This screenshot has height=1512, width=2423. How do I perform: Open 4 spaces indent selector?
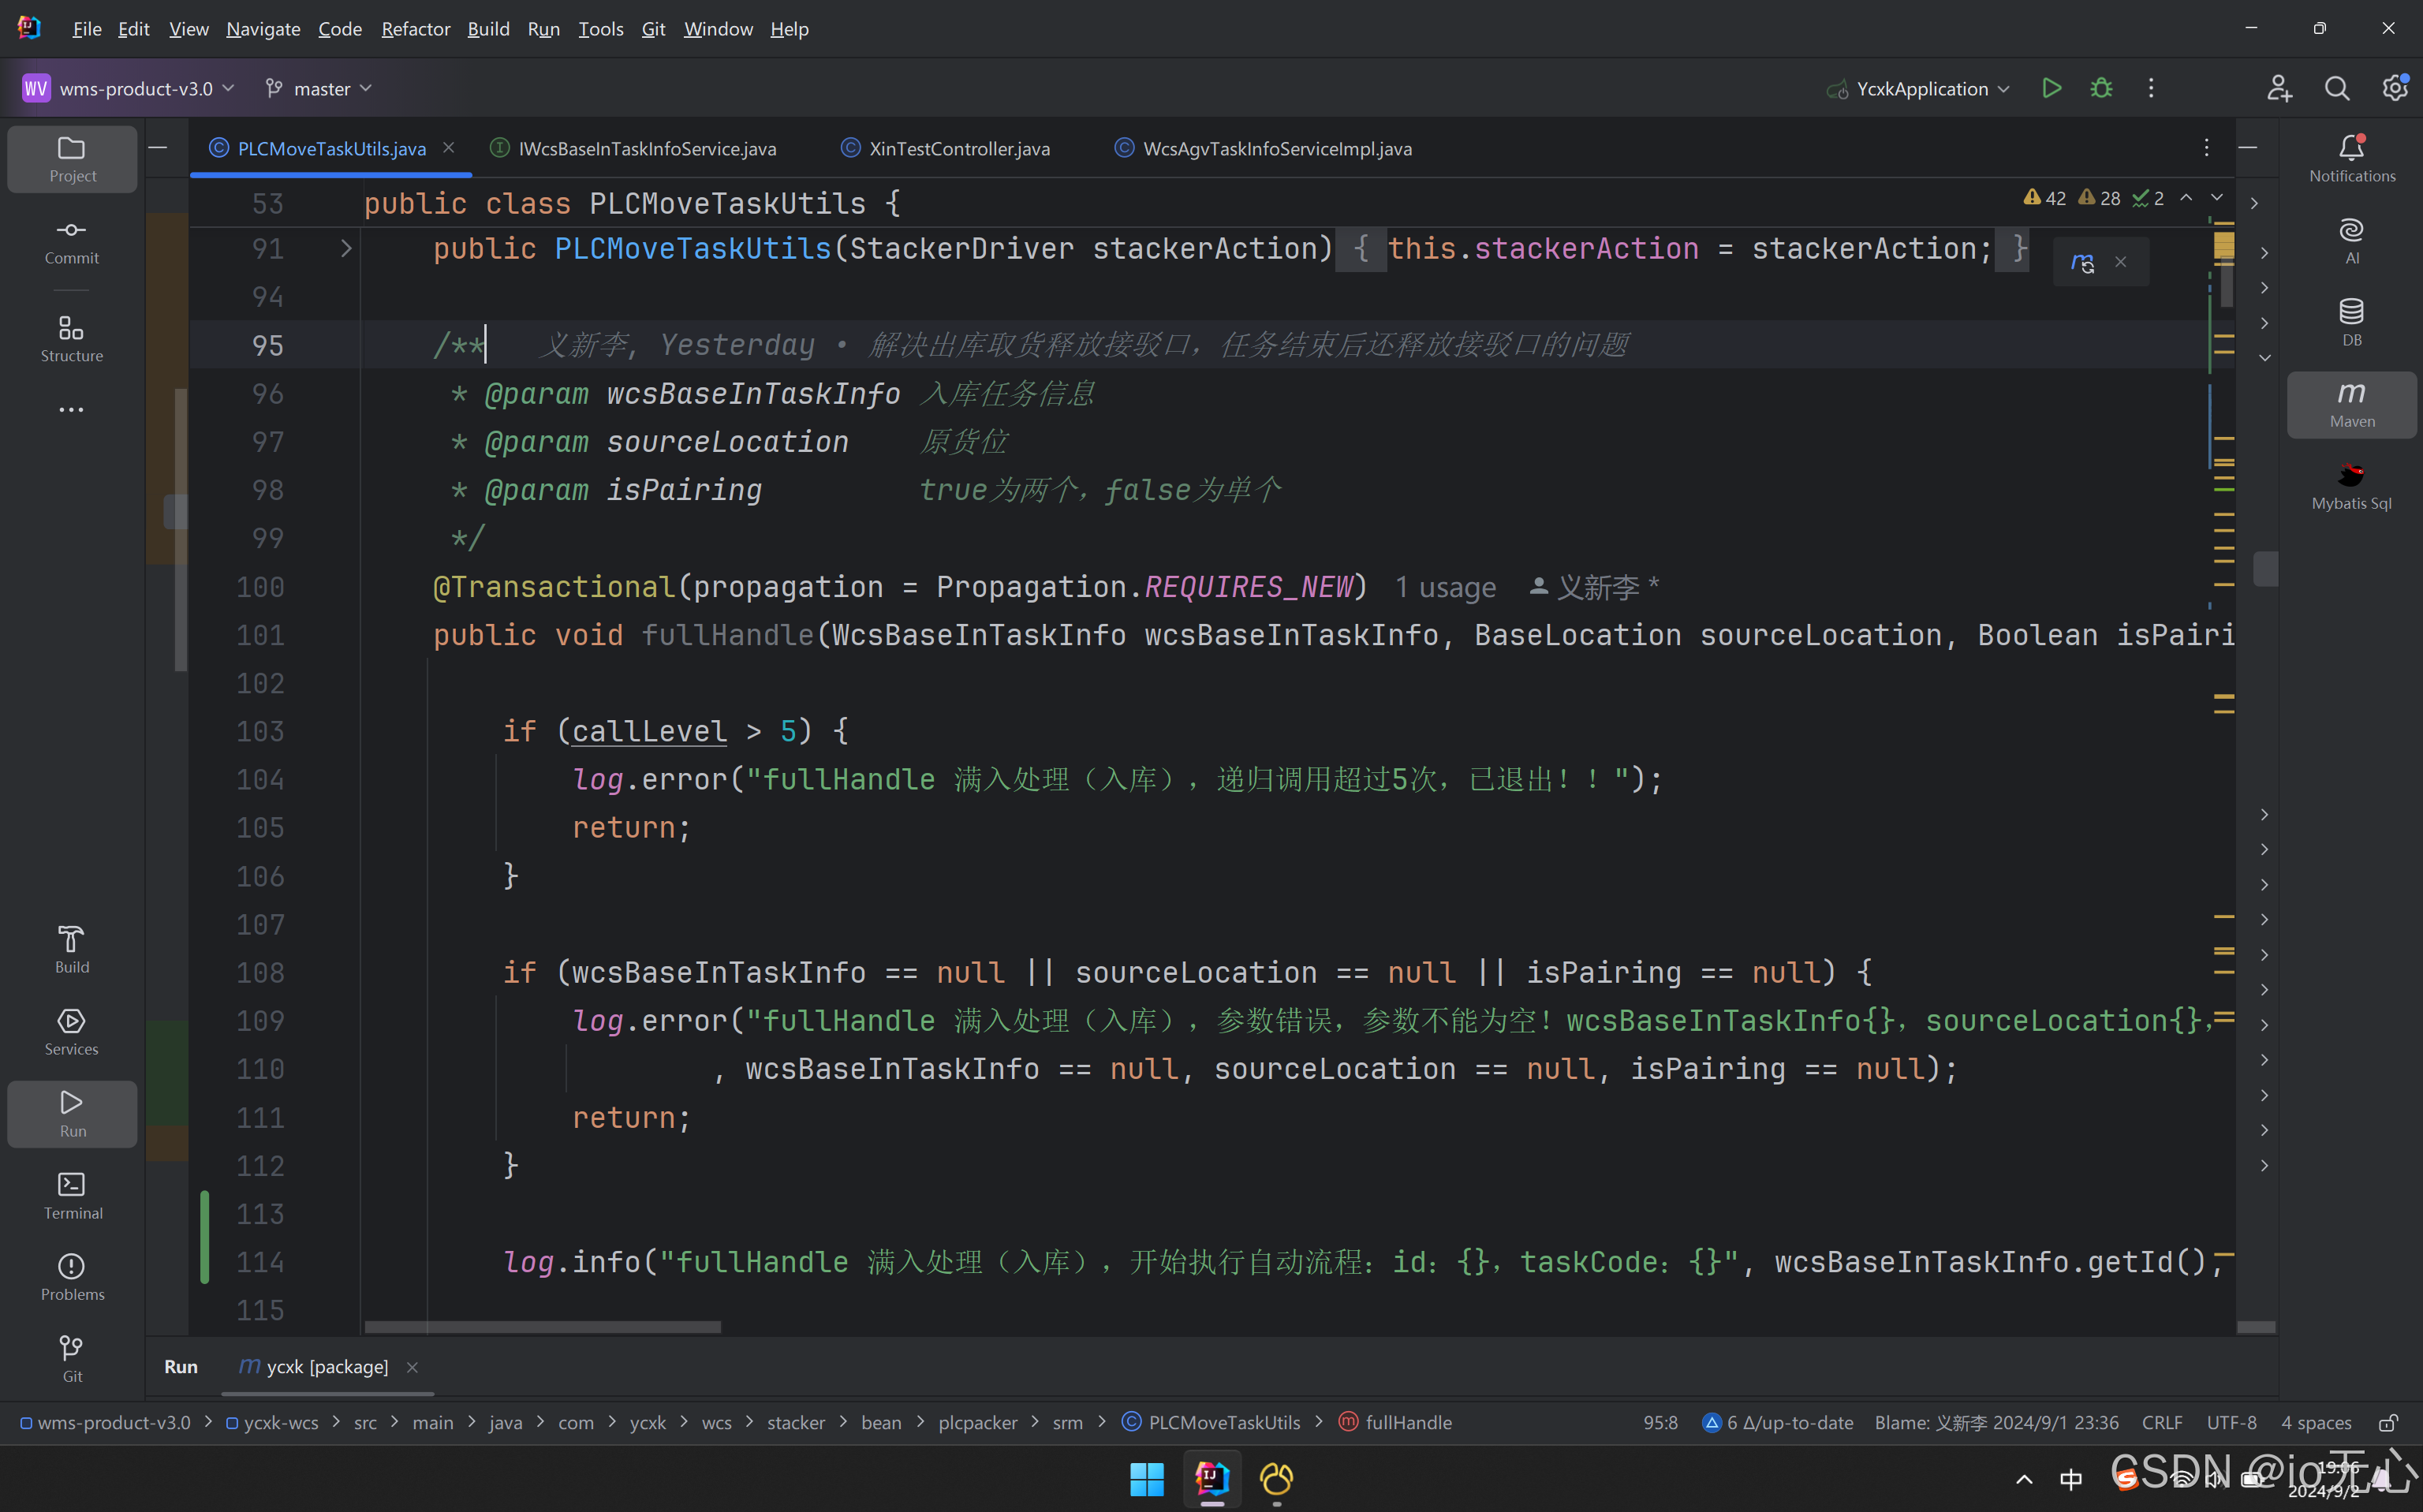[2315, 1422]
